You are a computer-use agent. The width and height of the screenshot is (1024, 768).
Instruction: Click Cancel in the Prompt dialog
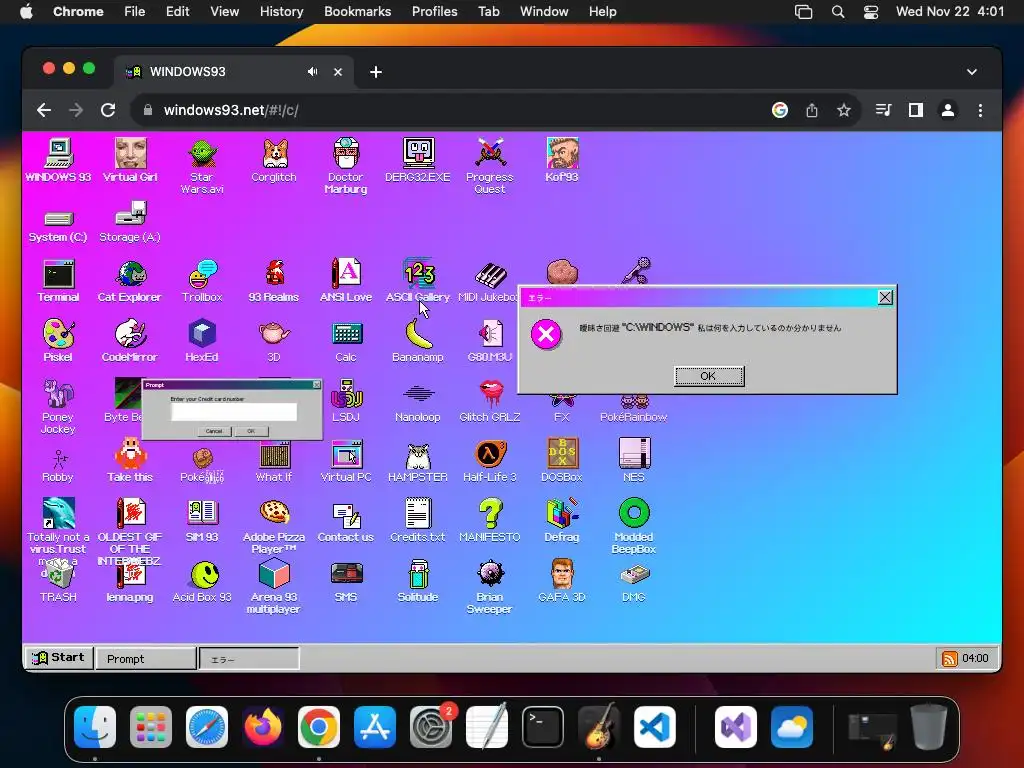tap(214, 431)
